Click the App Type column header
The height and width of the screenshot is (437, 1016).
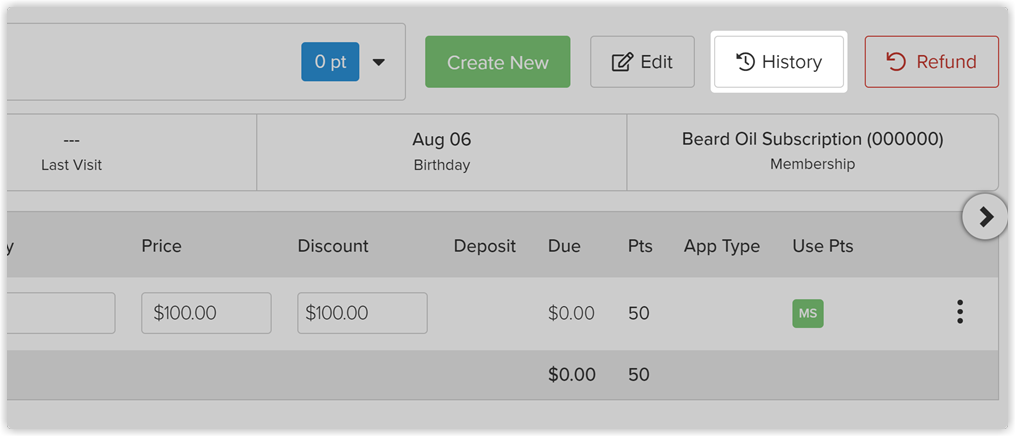(x=722, y=246)
